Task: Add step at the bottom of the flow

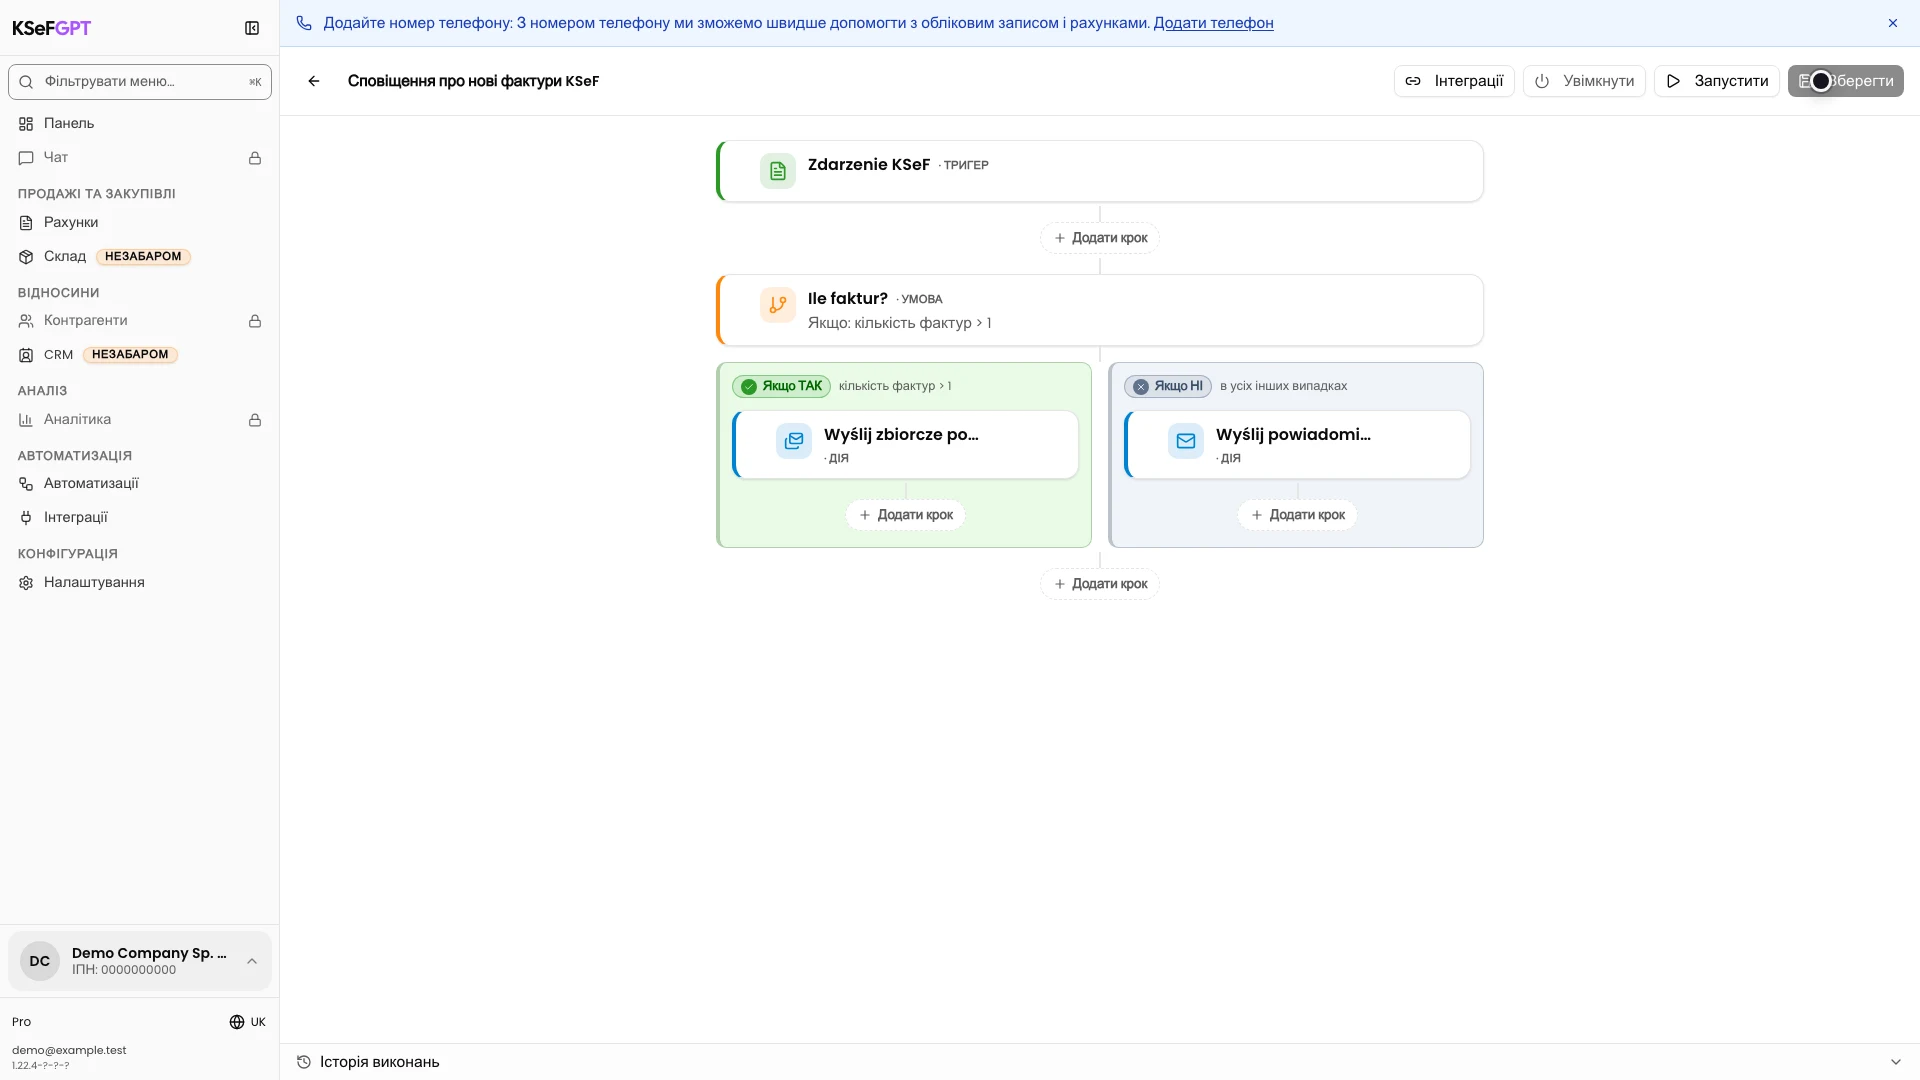Action: (x=1100, y=584)
